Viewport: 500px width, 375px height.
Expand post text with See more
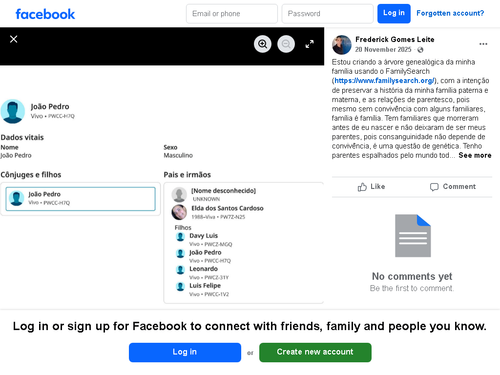click(475, 155)
